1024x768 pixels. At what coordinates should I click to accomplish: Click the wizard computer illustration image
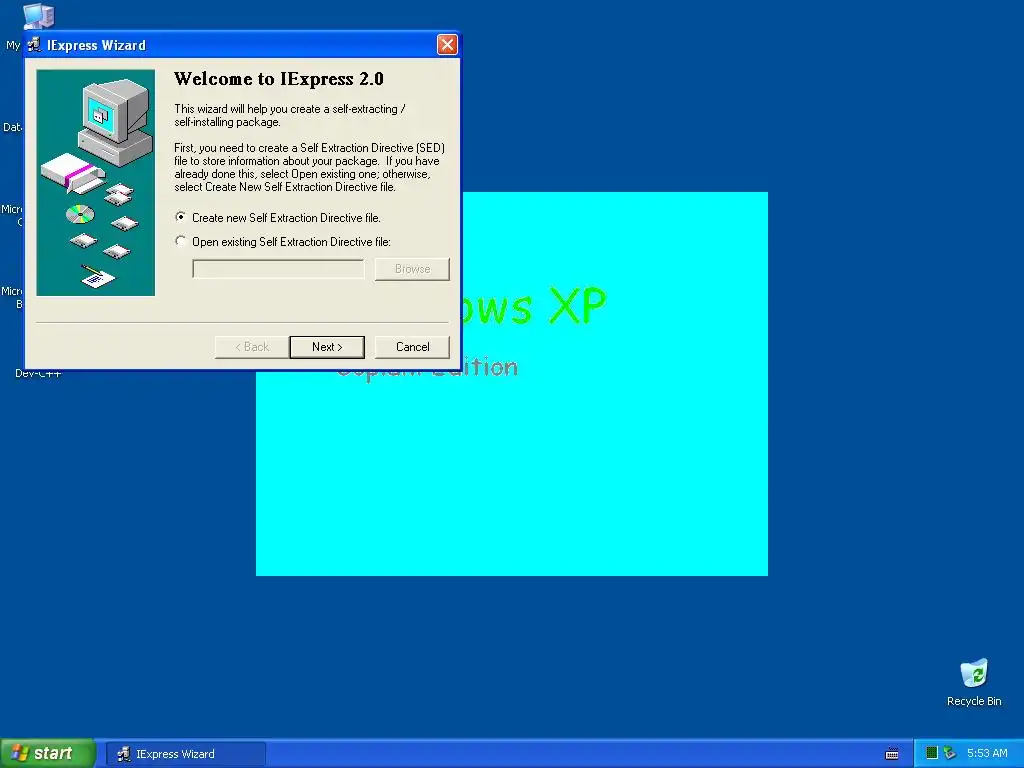coord(96,183)
